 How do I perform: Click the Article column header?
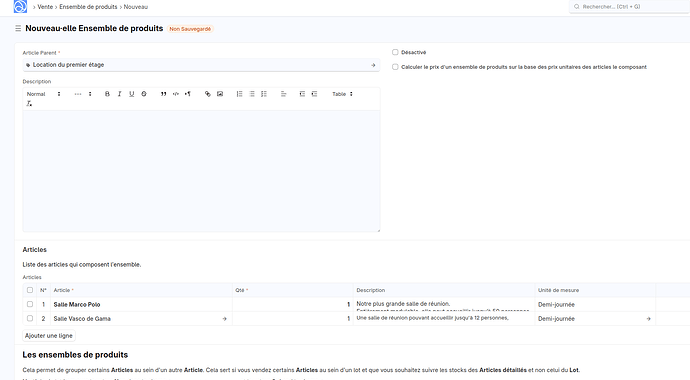coord(141,290)
